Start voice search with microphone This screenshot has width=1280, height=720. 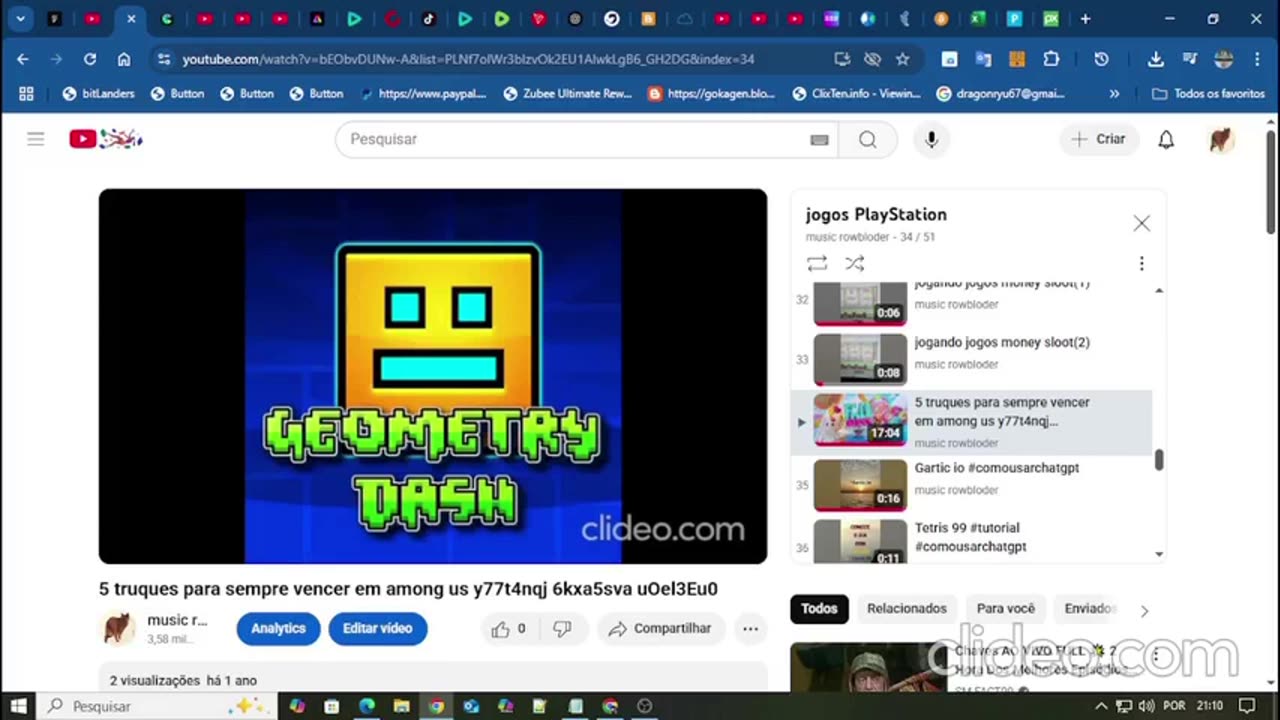point(931,140)
